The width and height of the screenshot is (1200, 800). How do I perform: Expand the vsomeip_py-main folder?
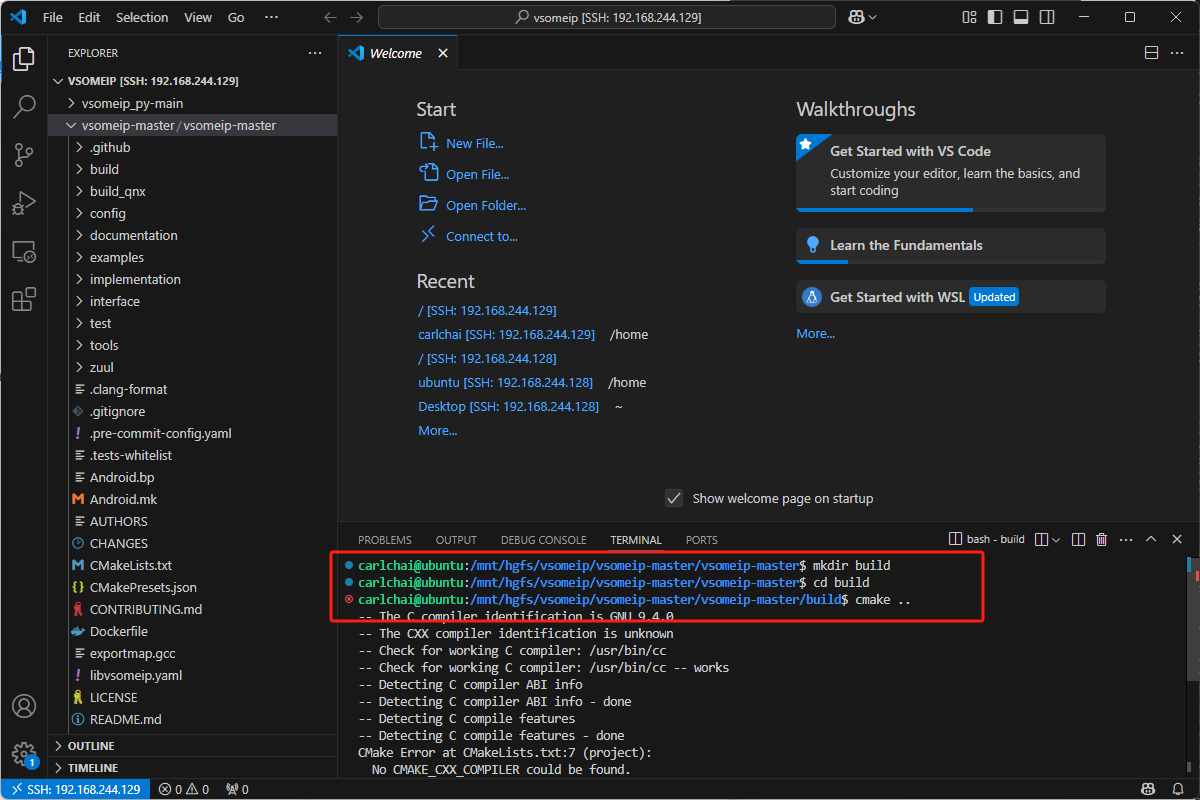pos(193,103)
